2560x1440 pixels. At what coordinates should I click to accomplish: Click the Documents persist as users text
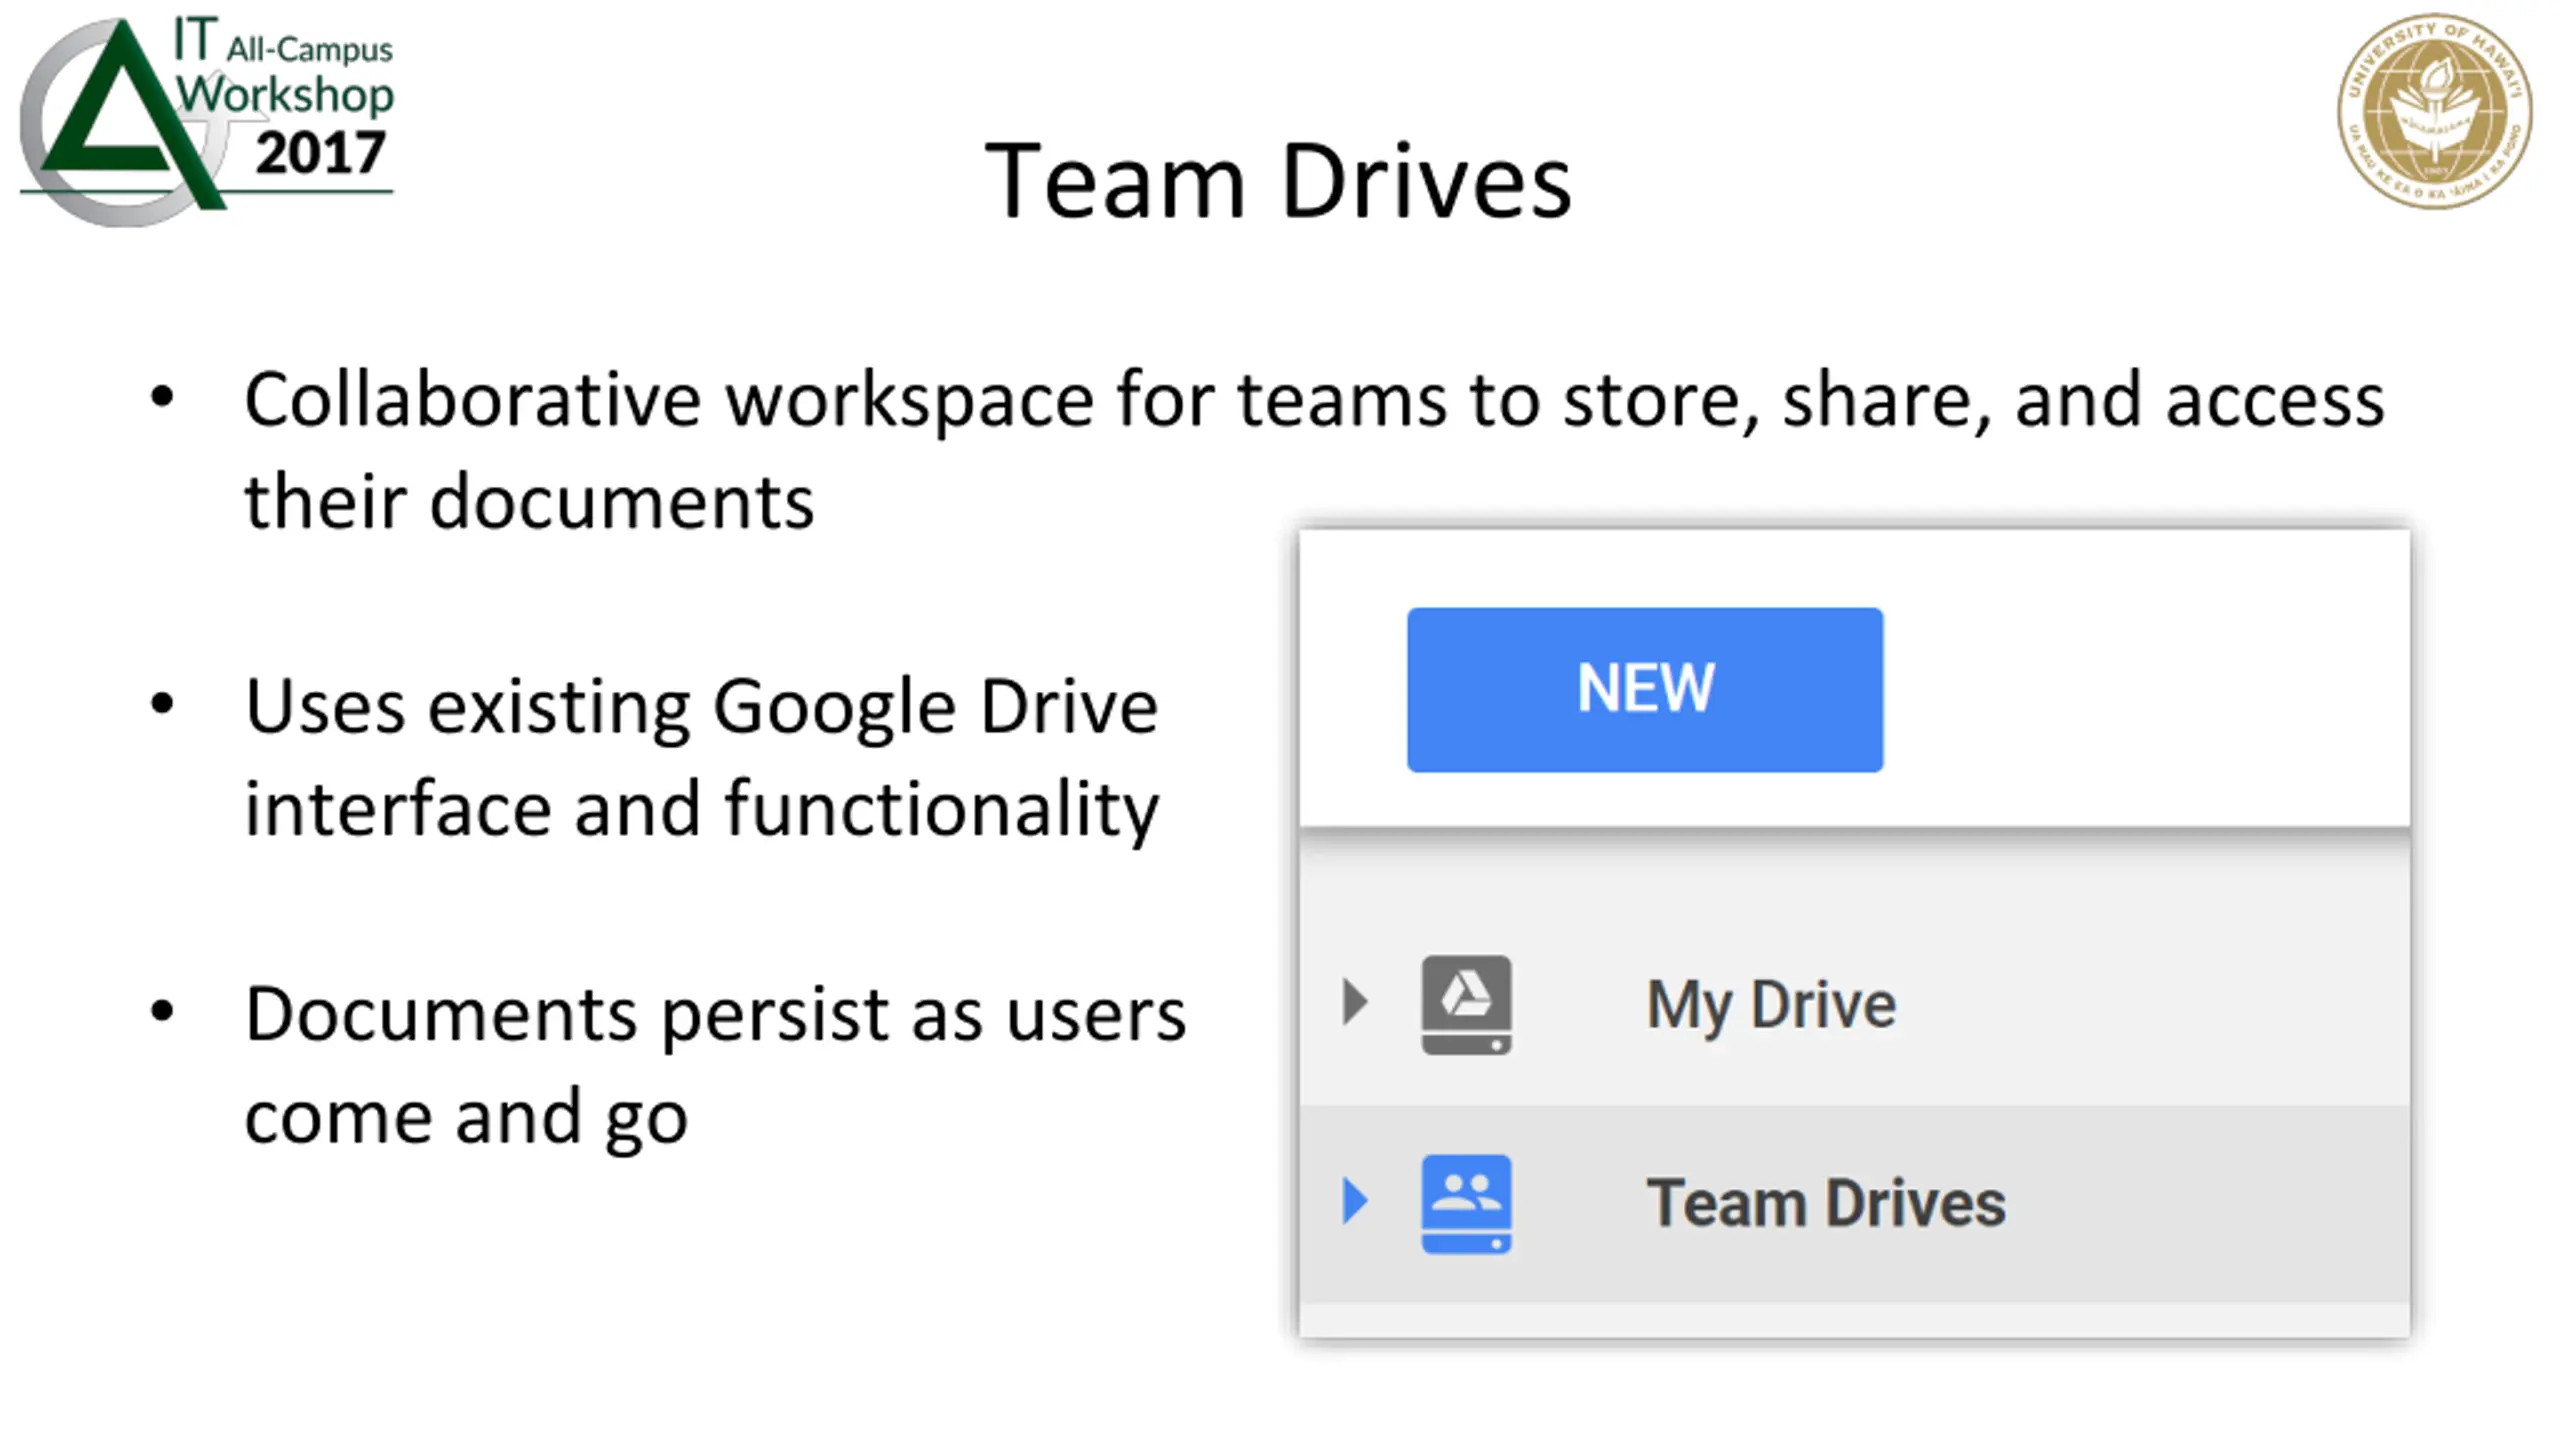click(715, 1014)
